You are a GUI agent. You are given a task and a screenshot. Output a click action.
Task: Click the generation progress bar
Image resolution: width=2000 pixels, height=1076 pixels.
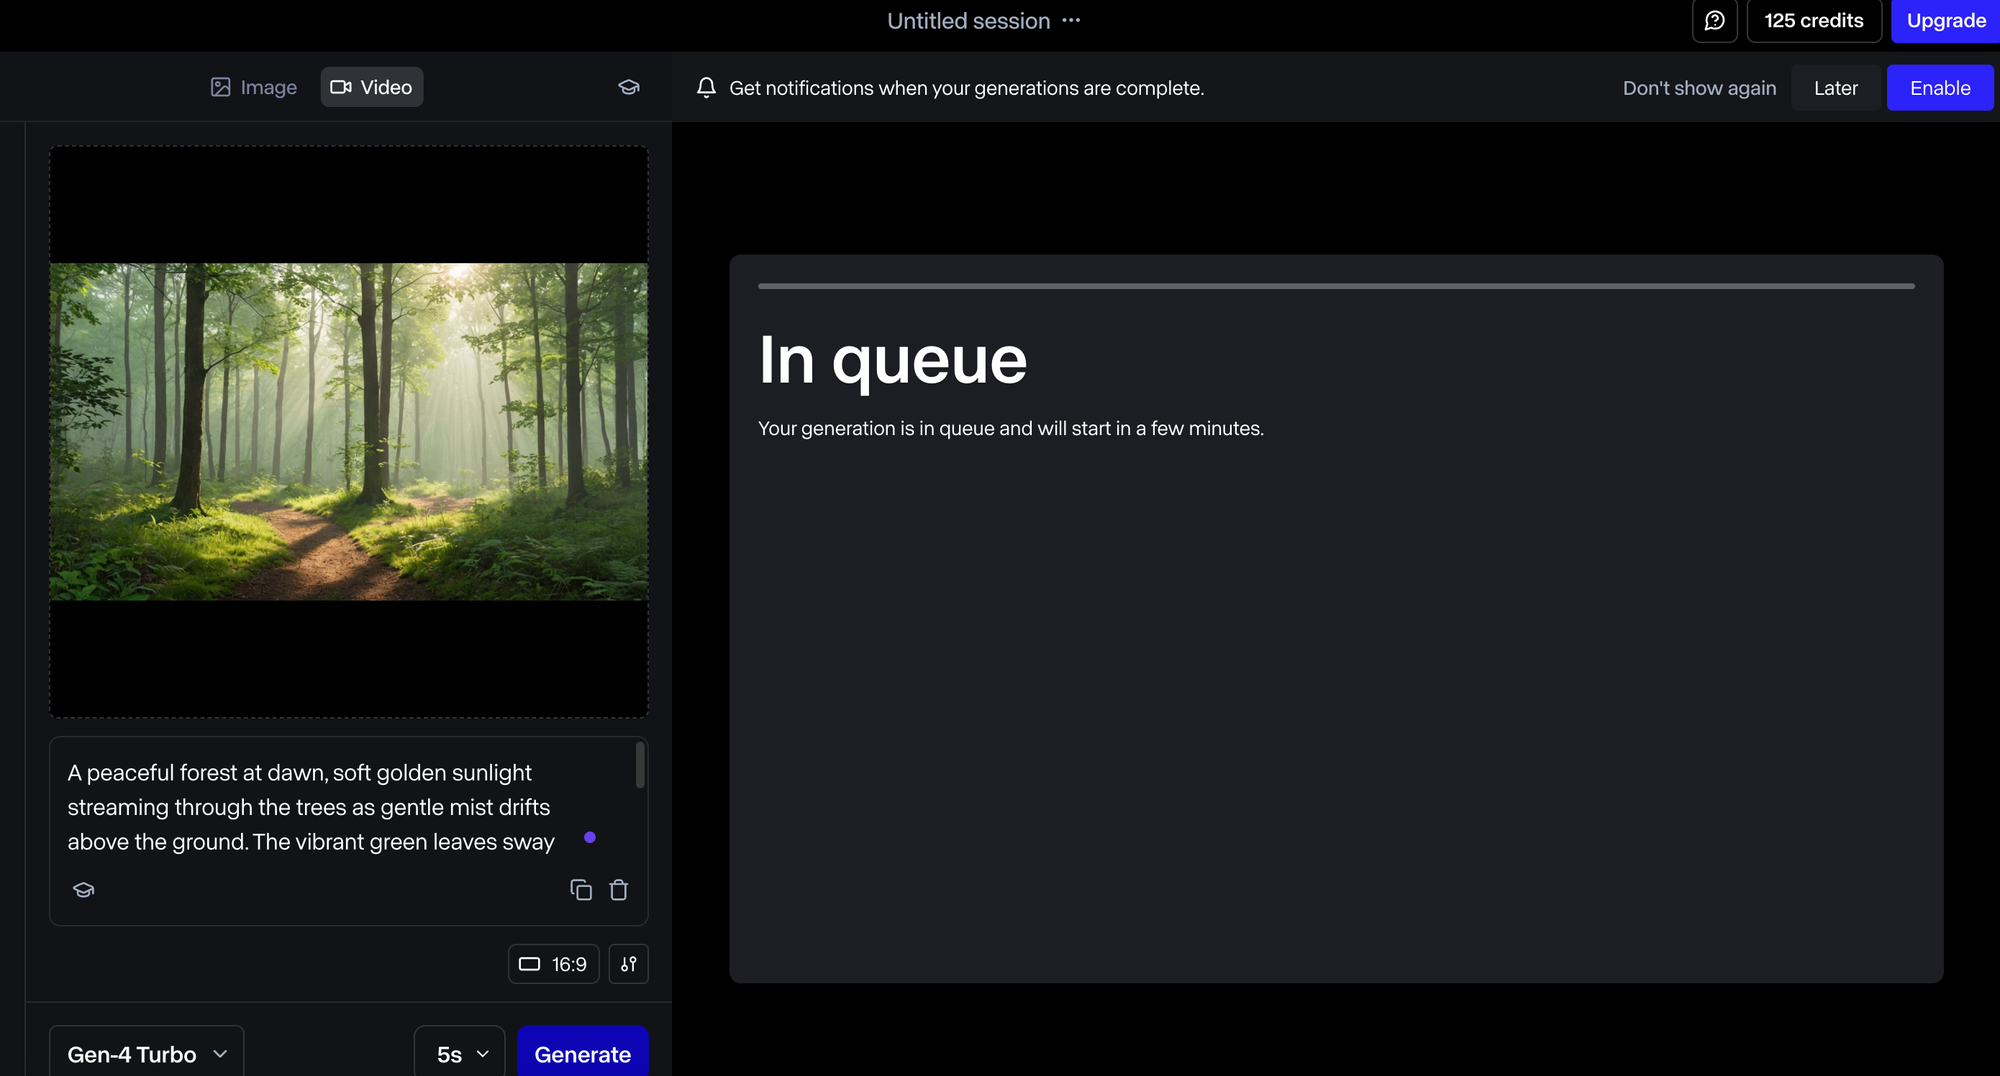pyautogui.click(x=1336, y=286)
